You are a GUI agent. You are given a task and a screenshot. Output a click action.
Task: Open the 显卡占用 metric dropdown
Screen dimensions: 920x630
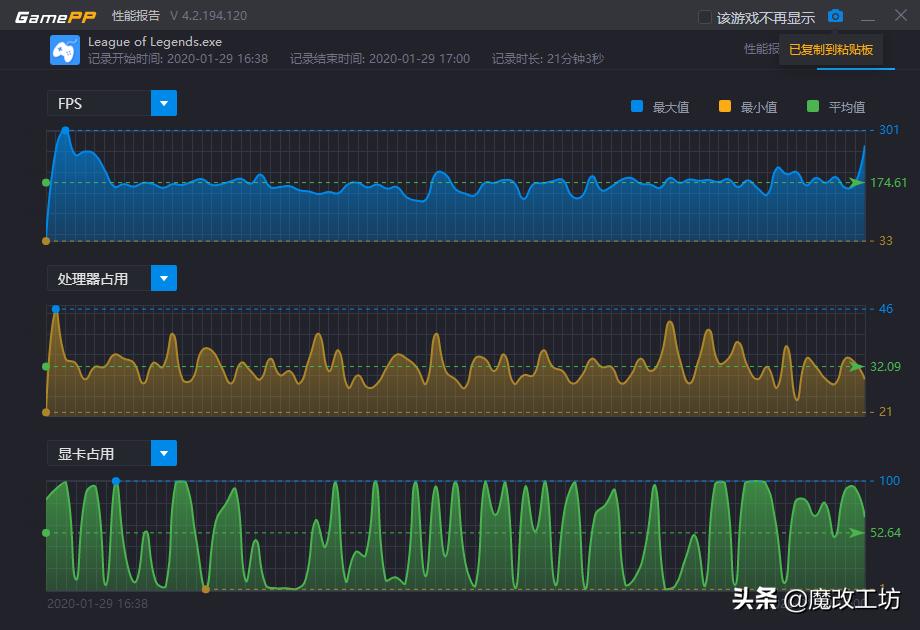click(x=163, y=453)
